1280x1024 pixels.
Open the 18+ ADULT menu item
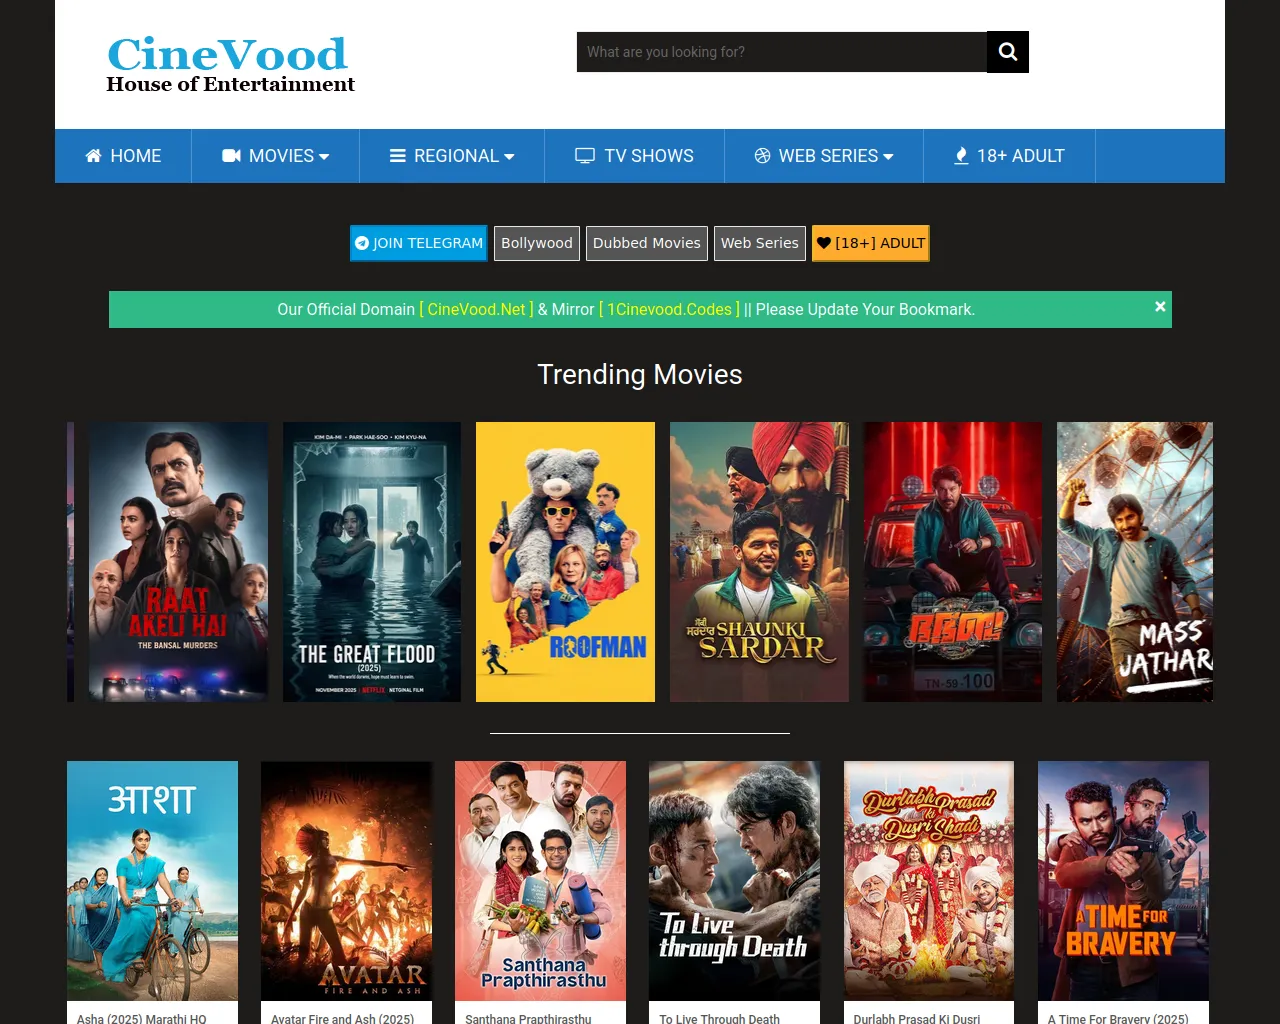click(1009, 156)
